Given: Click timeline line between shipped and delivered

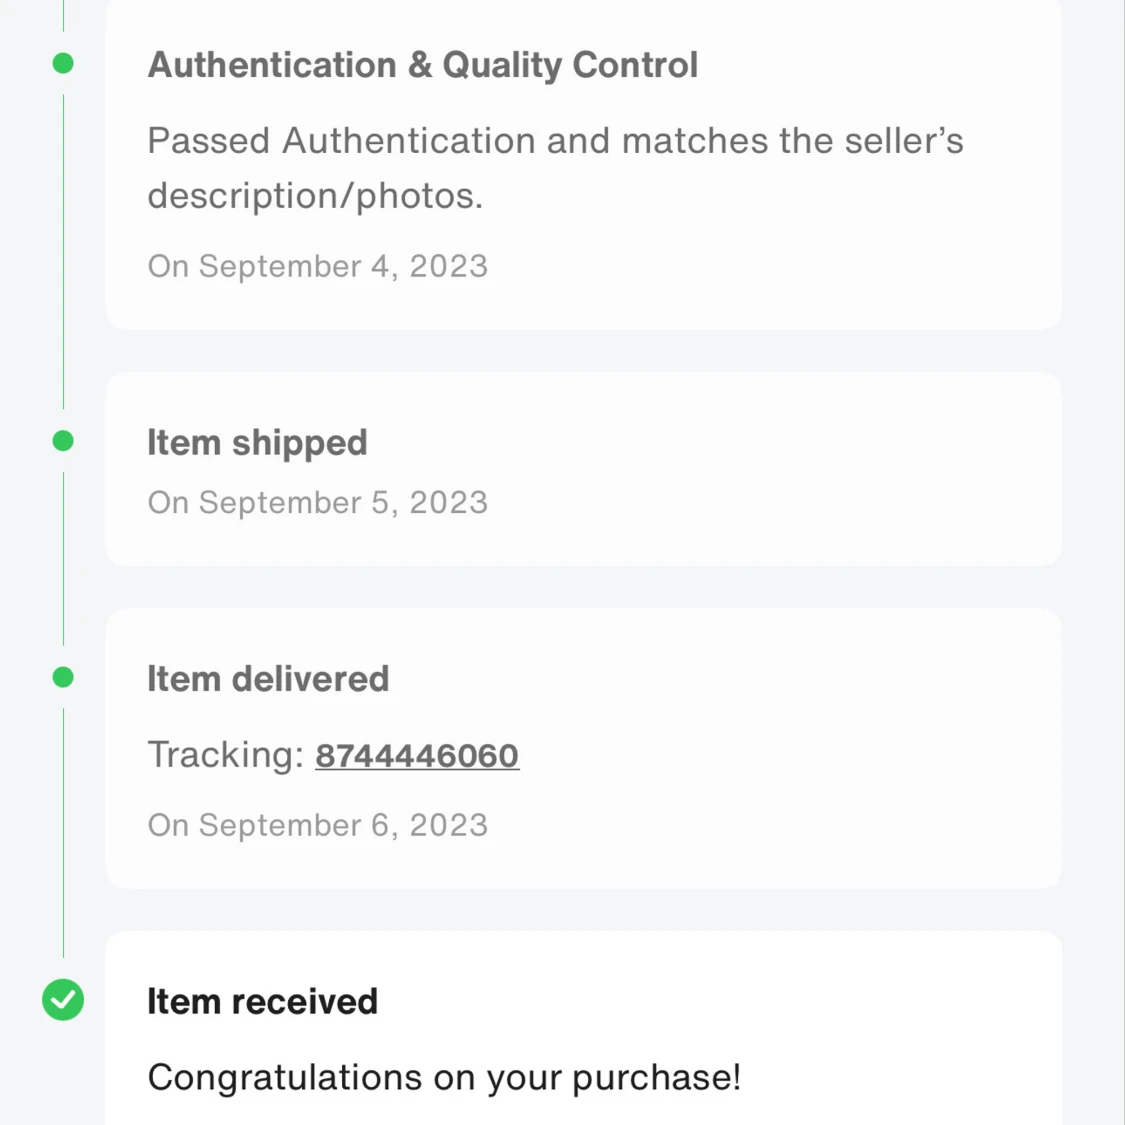Looking at the screenshot, I should click(63, 559).
